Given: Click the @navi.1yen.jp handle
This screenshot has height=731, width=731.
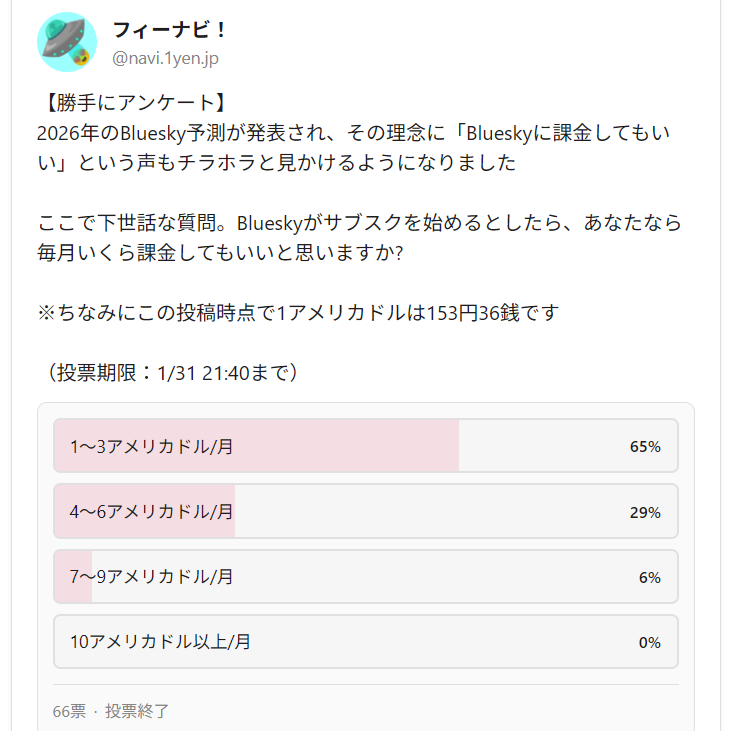Looking at the screenshot, I should click(165, 58).
